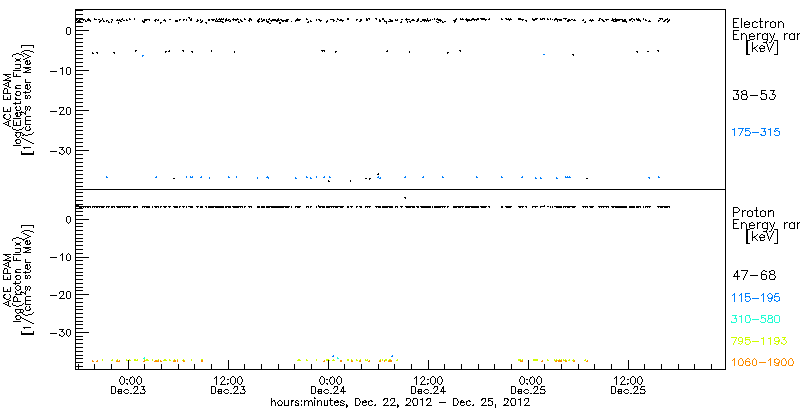
Task: Click the proton panel -10 y-axis label
Action: [x=60, y=258]
